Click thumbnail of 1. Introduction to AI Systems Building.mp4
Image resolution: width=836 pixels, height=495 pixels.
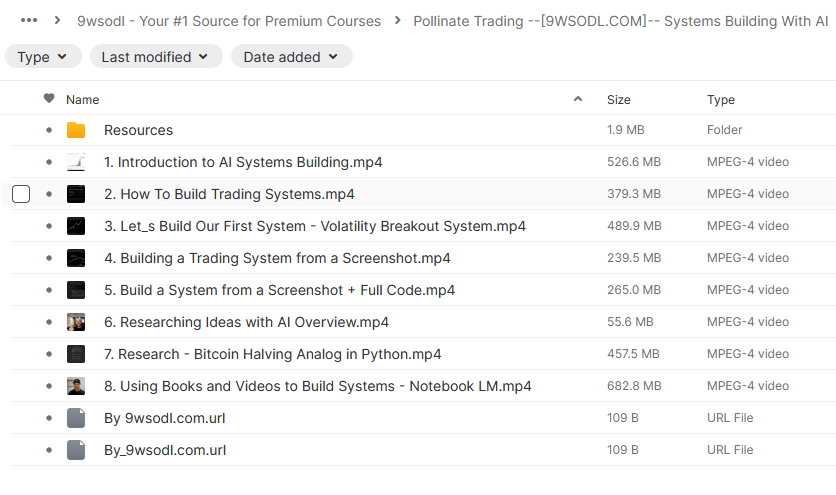pos(76,162)
